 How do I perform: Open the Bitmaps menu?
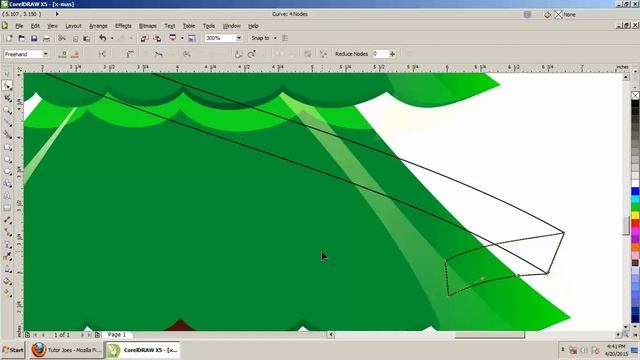(148, 26)
